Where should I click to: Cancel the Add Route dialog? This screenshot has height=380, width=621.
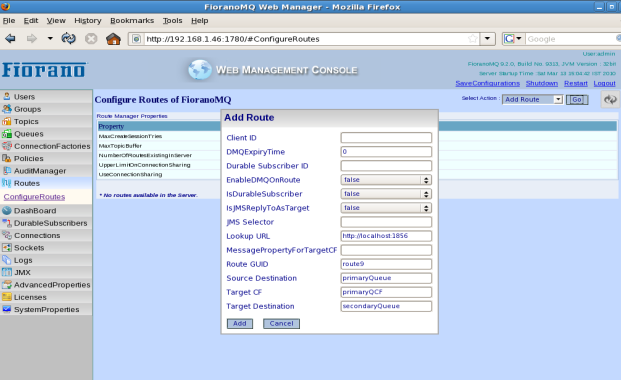pyautogui.click(x=281, y=324)
